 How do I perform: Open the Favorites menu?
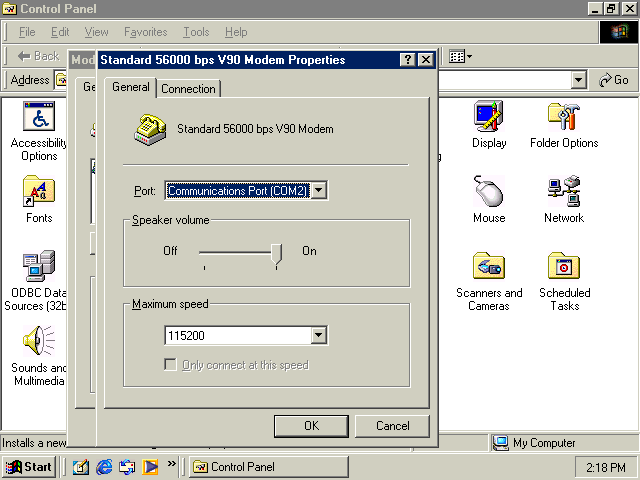146,32
